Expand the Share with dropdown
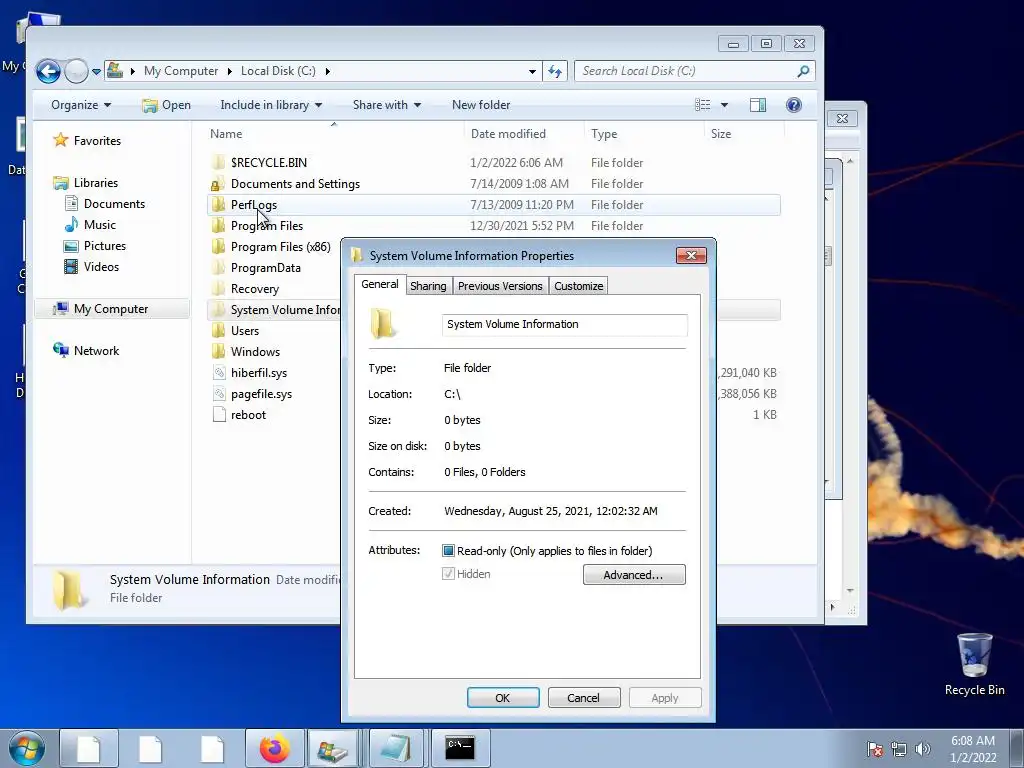Screen dimensions: 1024x768 [x=387, y=105]
